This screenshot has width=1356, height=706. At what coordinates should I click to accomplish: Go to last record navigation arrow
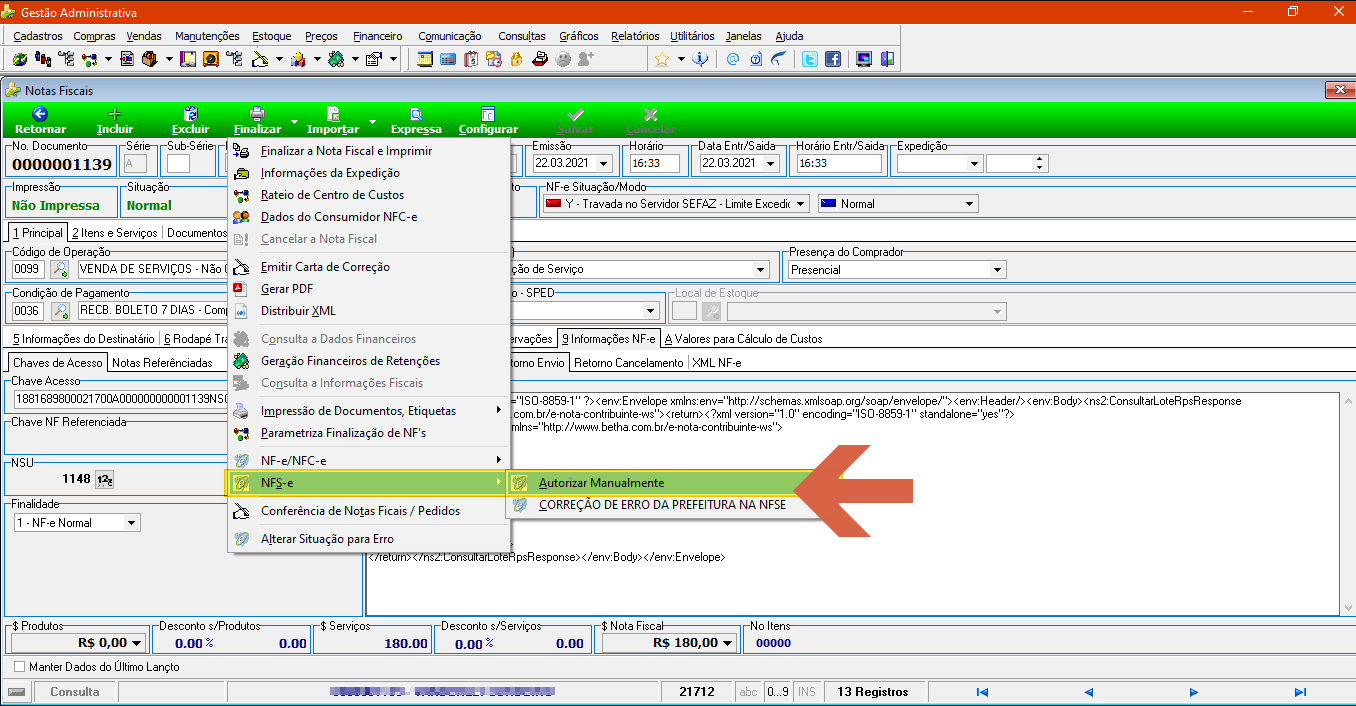click(x=1300, y=692)
